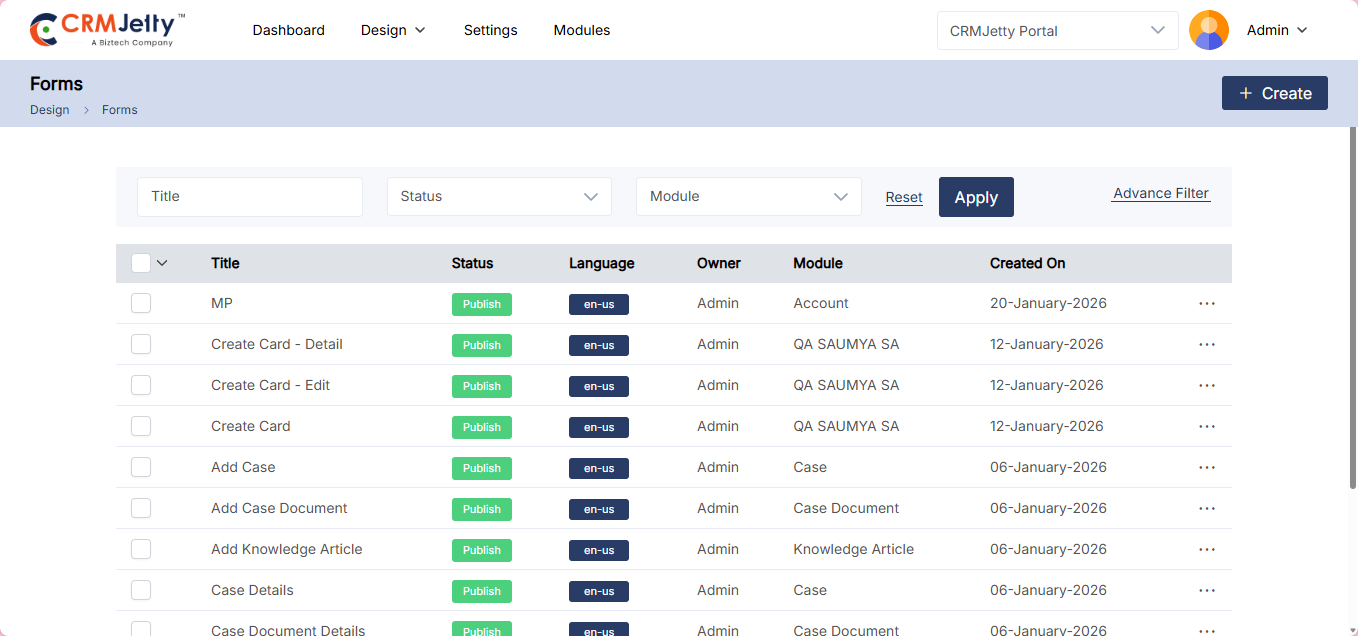Tick the select-all checkbox in table header
This screenshot has height=636, width=1358.
coord(141,263)
